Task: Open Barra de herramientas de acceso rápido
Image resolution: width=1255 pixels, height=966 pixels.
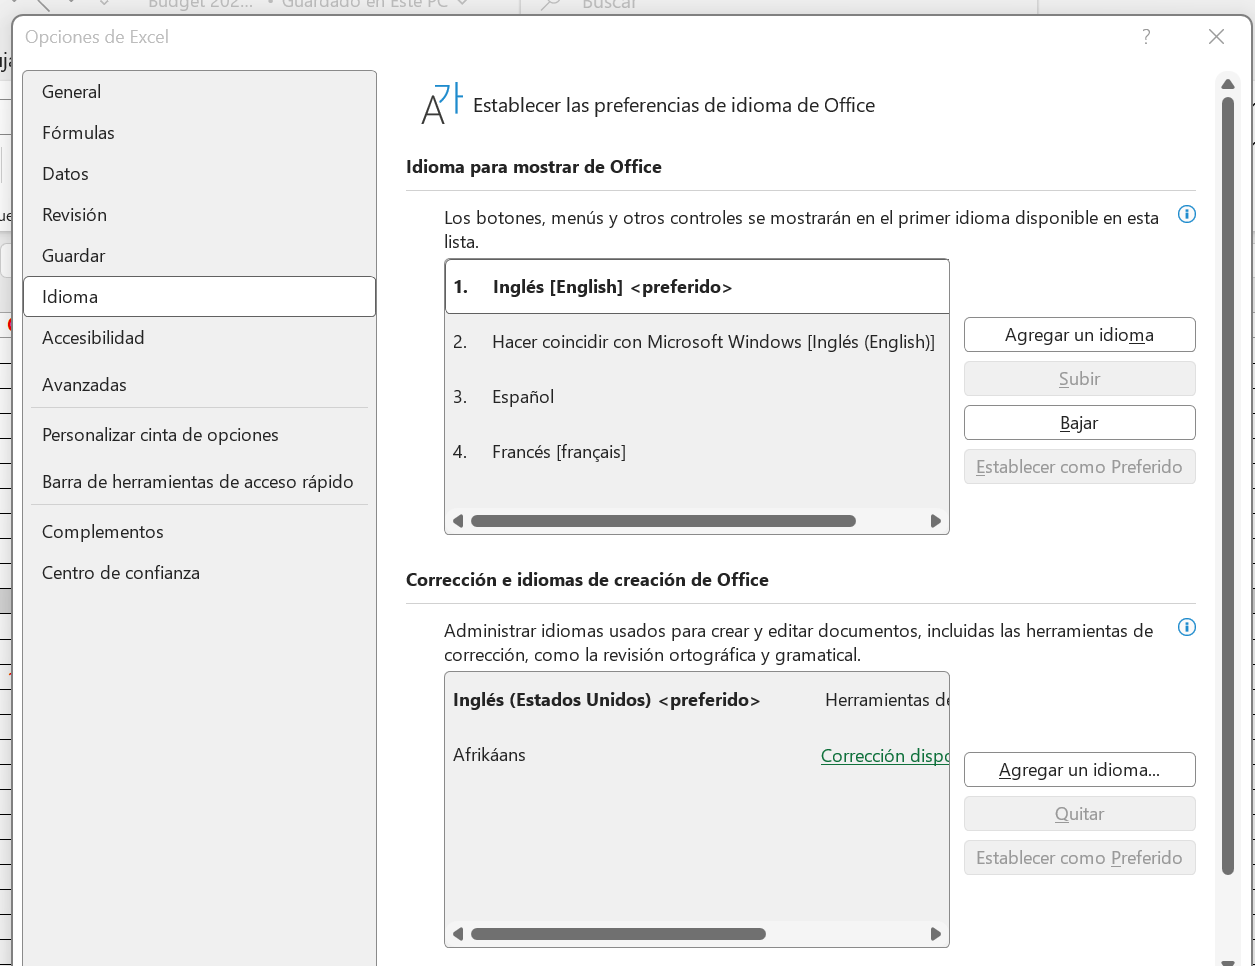Action: [x=199, y=482]
